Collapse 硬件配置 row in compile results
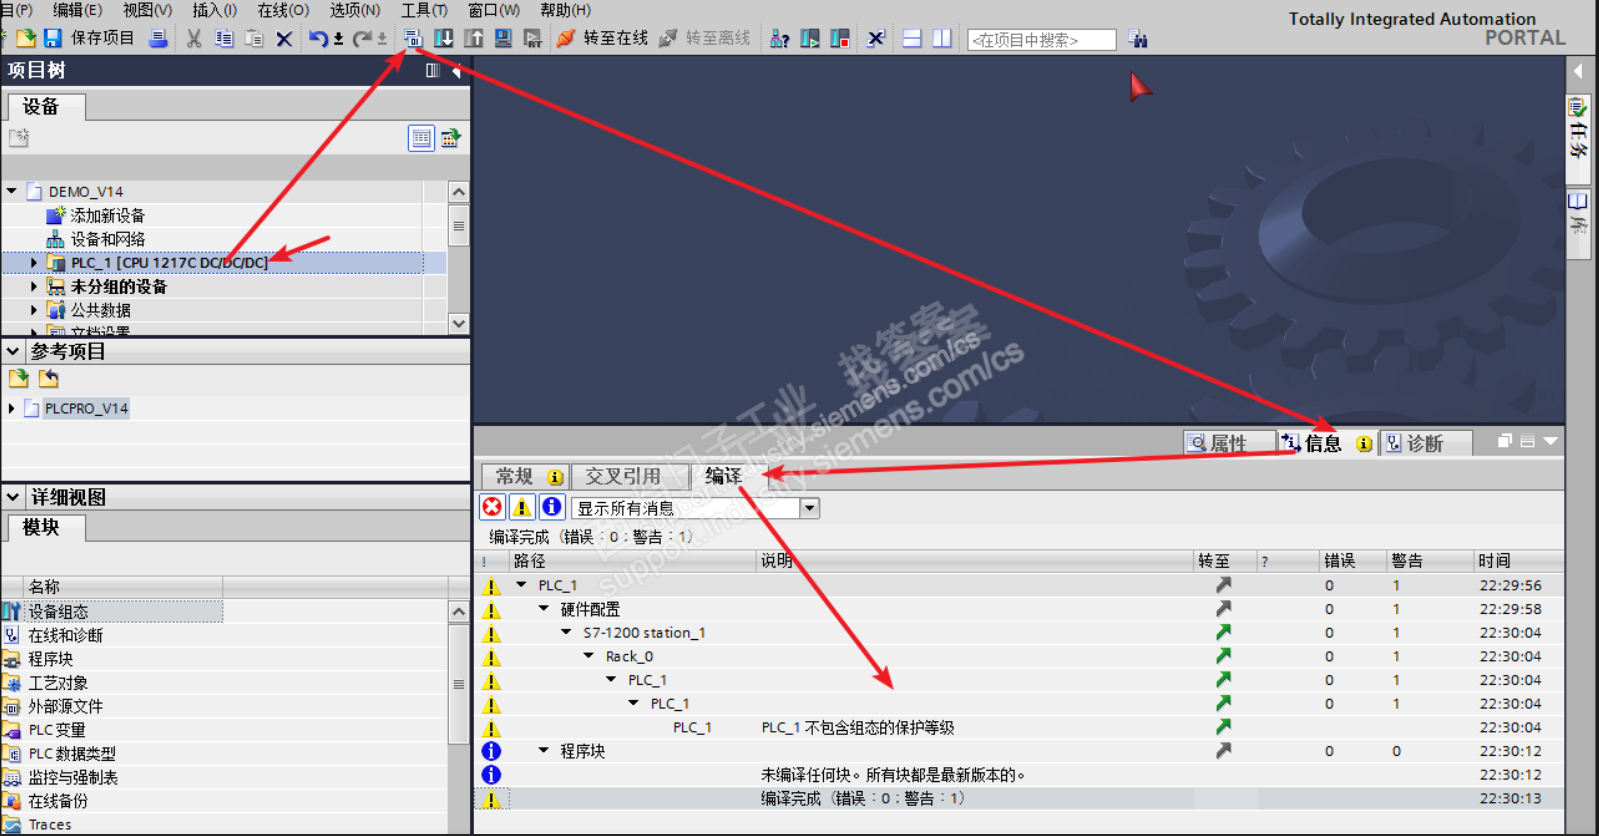This screenshot has width=1599, height=836. pyautogui.click(x=544, y=609)
